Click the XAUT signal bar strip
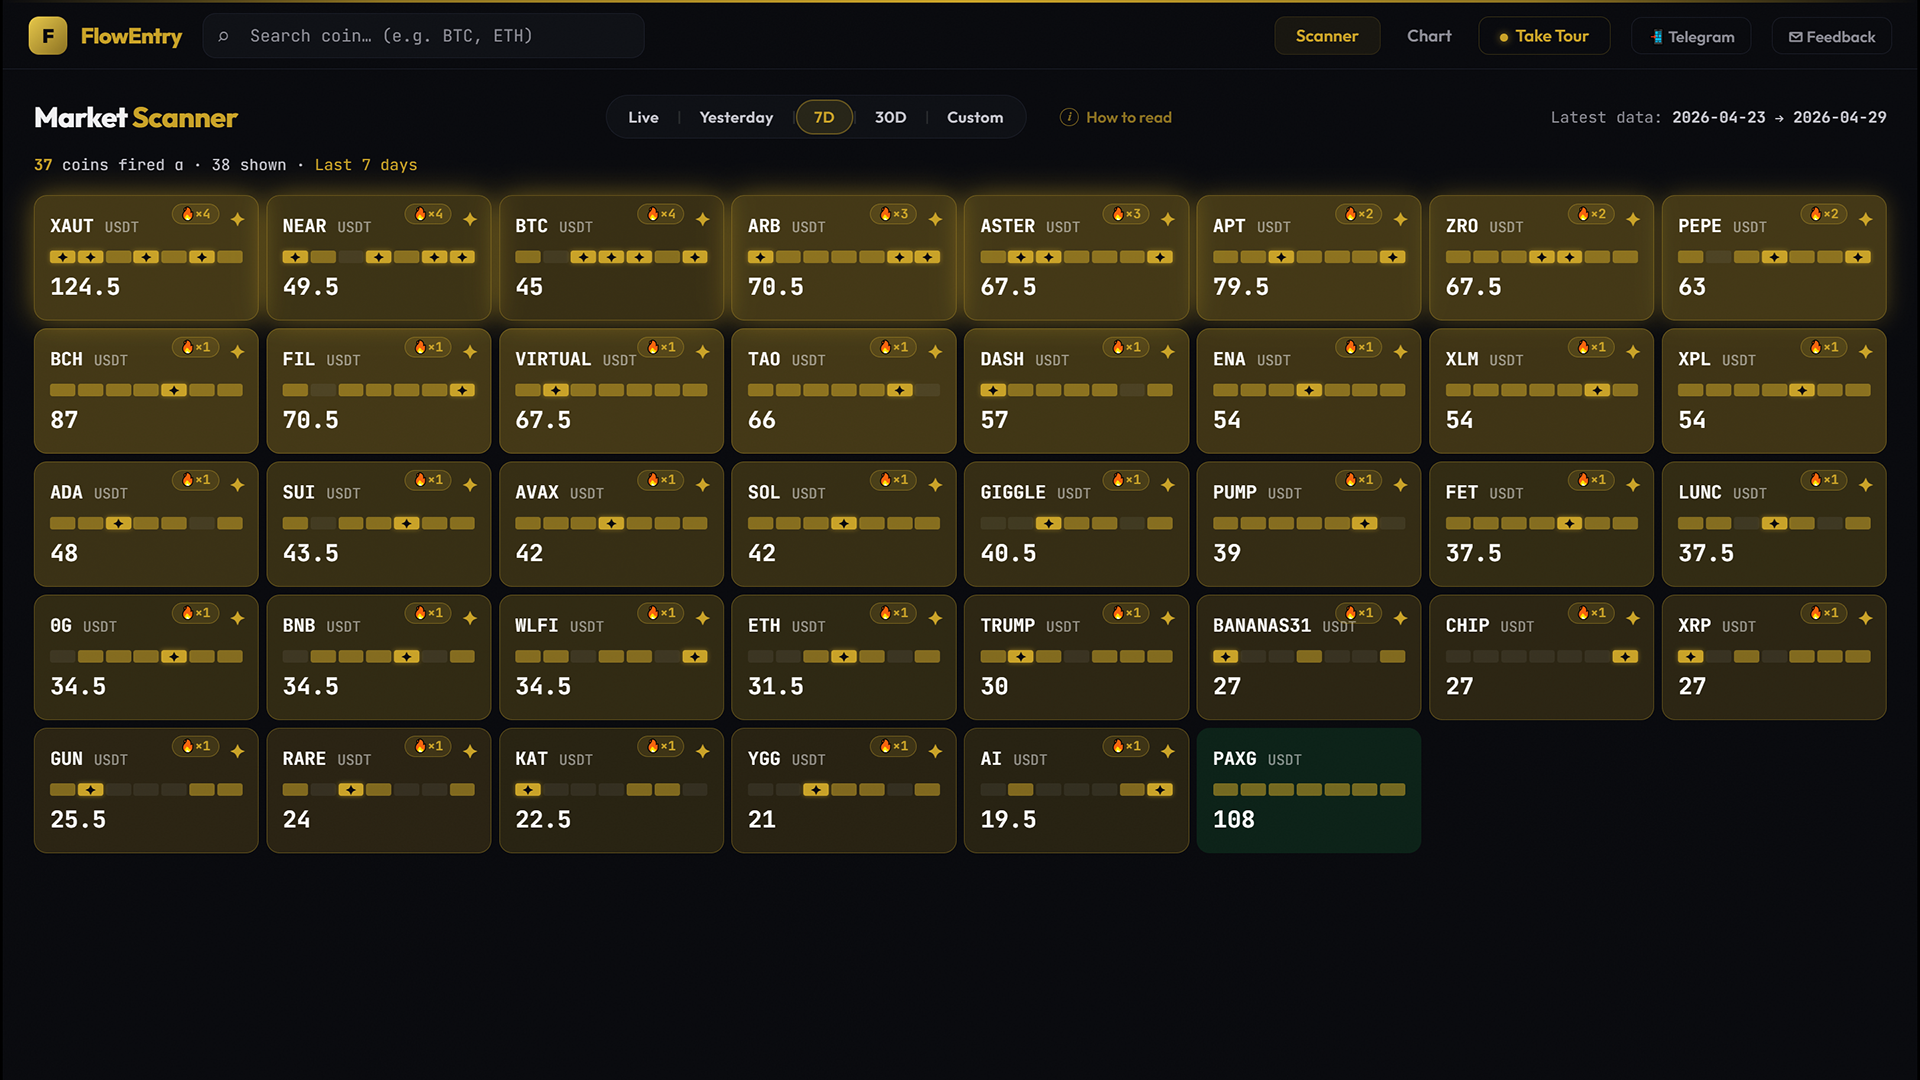 click(x=146, y=257)
